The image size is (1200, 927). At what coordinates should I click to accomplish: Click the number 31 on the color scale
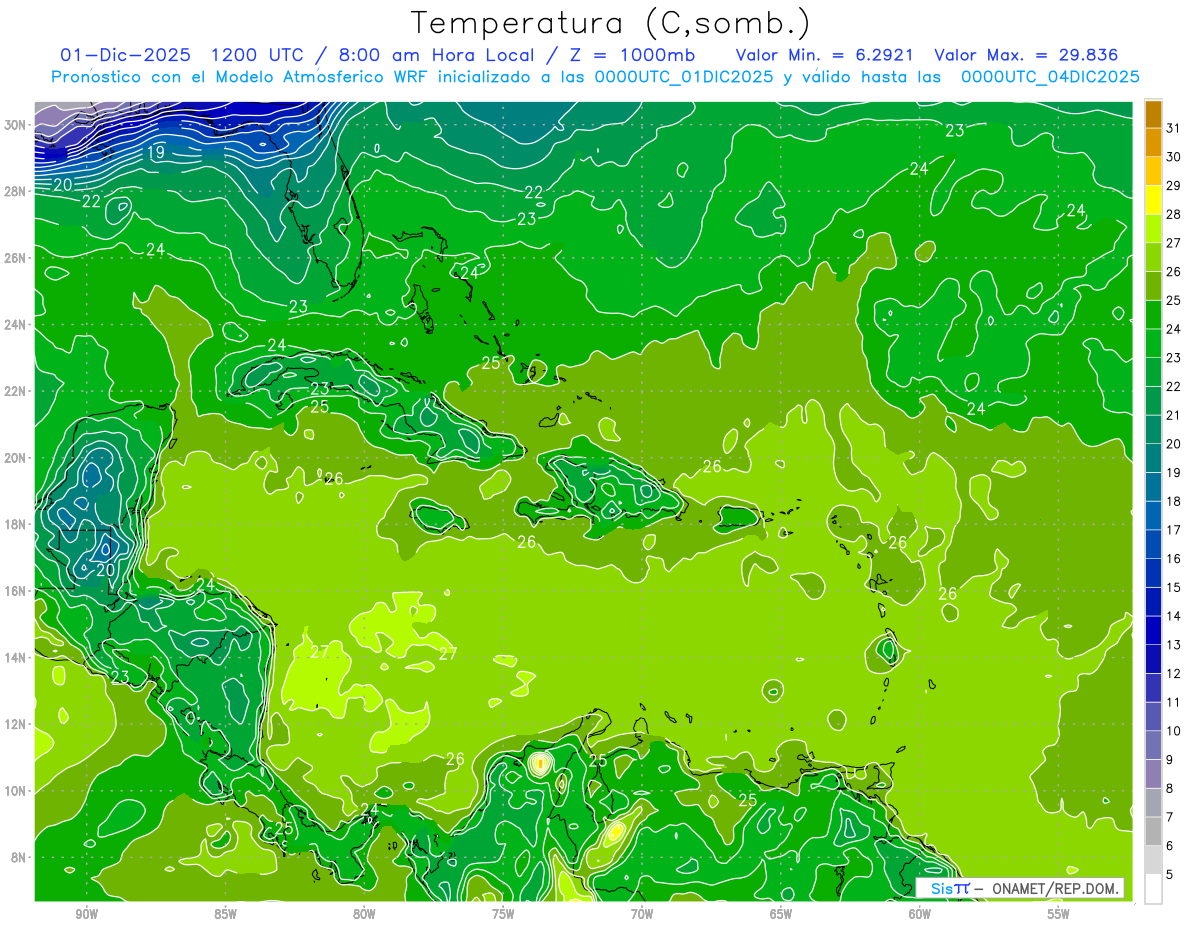click(x=1174, y=127)
